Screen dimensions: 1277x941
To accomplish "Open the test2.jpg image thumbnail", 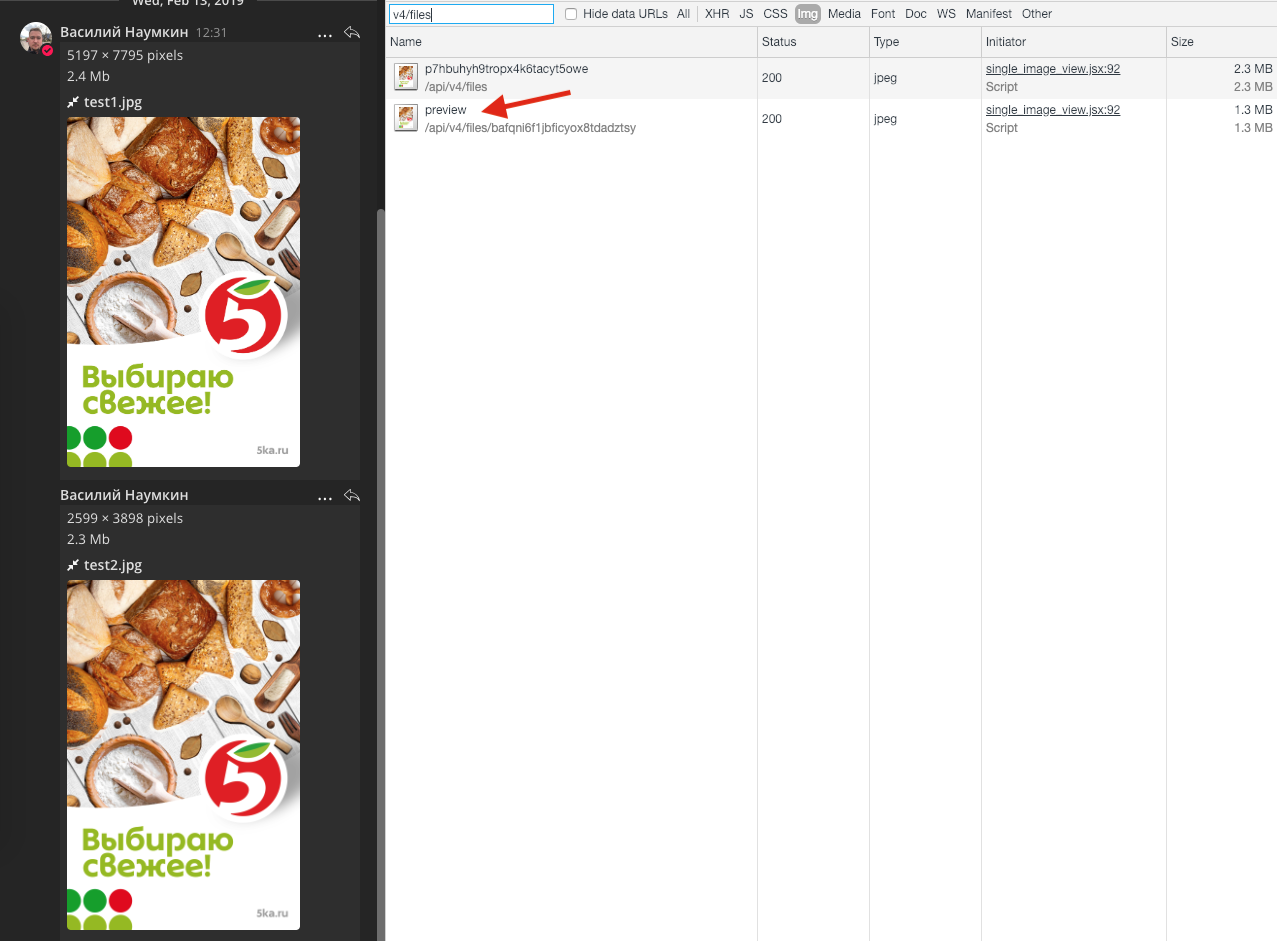I will (x=183, y=755).
